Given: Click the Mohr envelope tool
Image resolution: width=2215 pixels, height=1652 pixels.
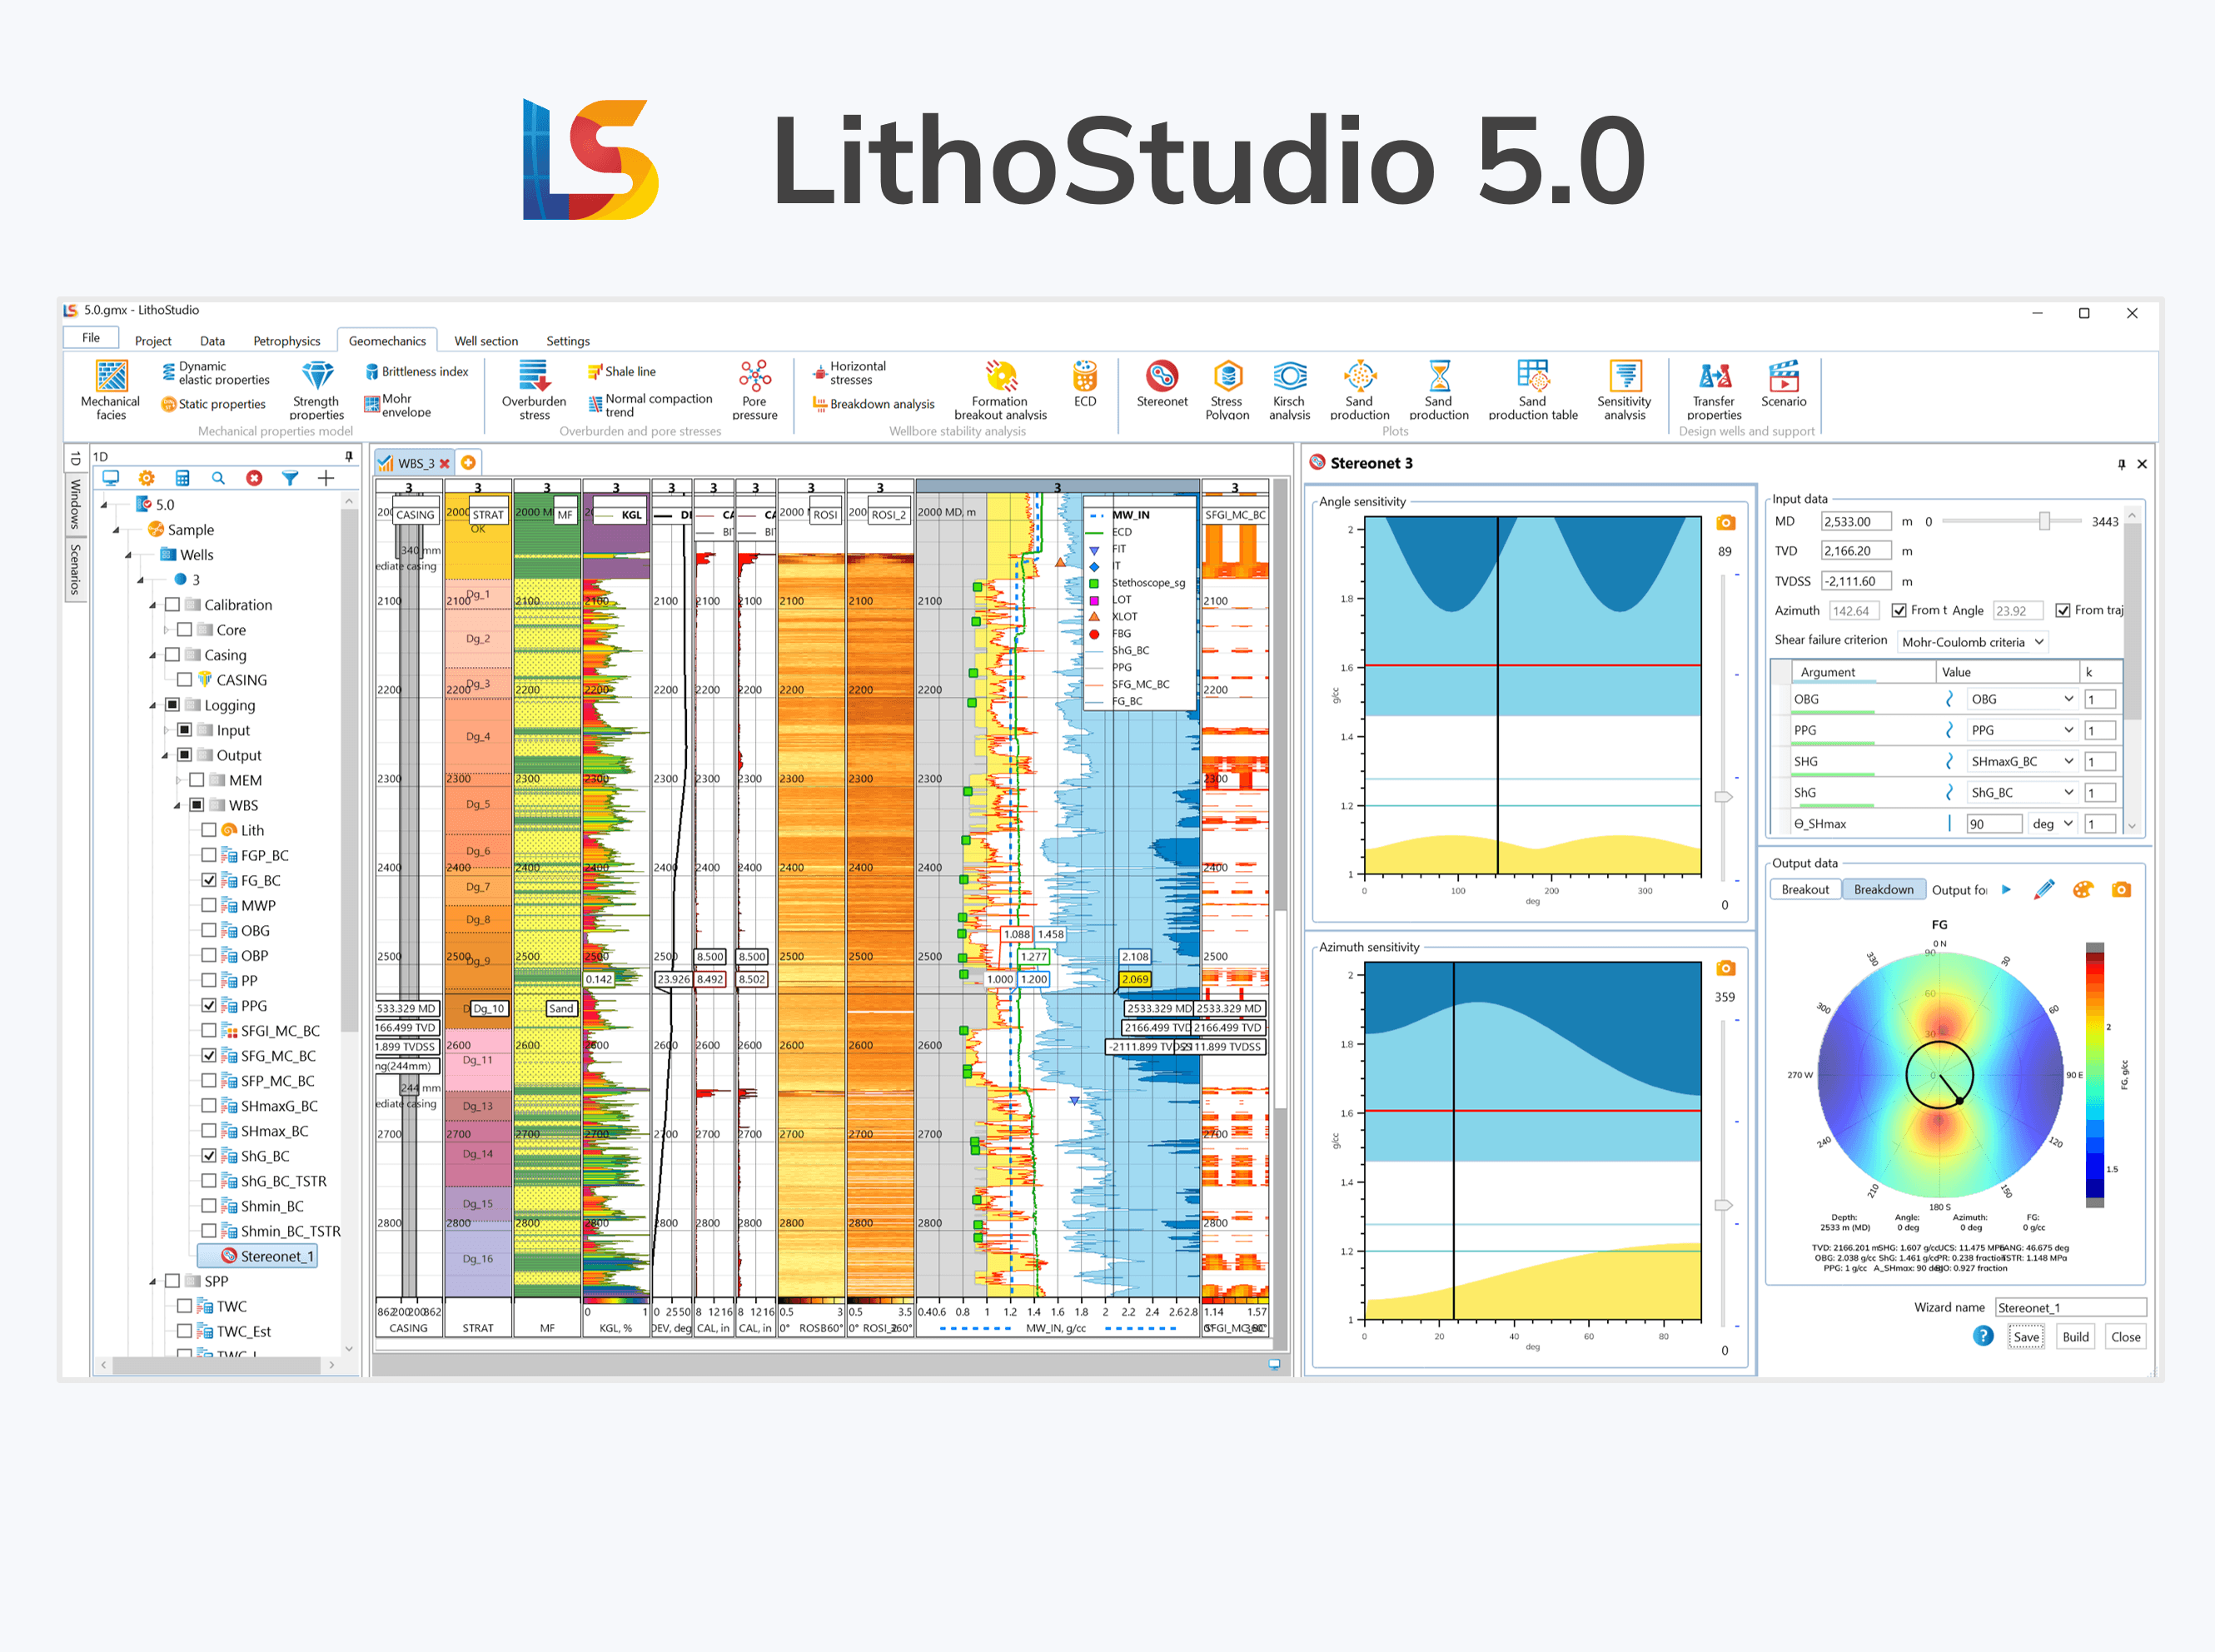Looking at the screenshot, I should tap(398, 405).
